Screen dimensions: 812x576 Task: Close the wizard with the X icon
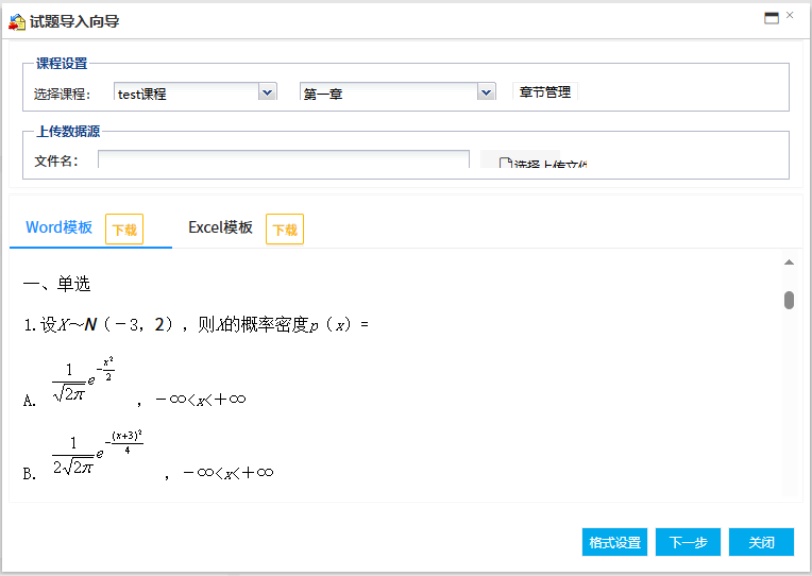(x=792, y=18)
